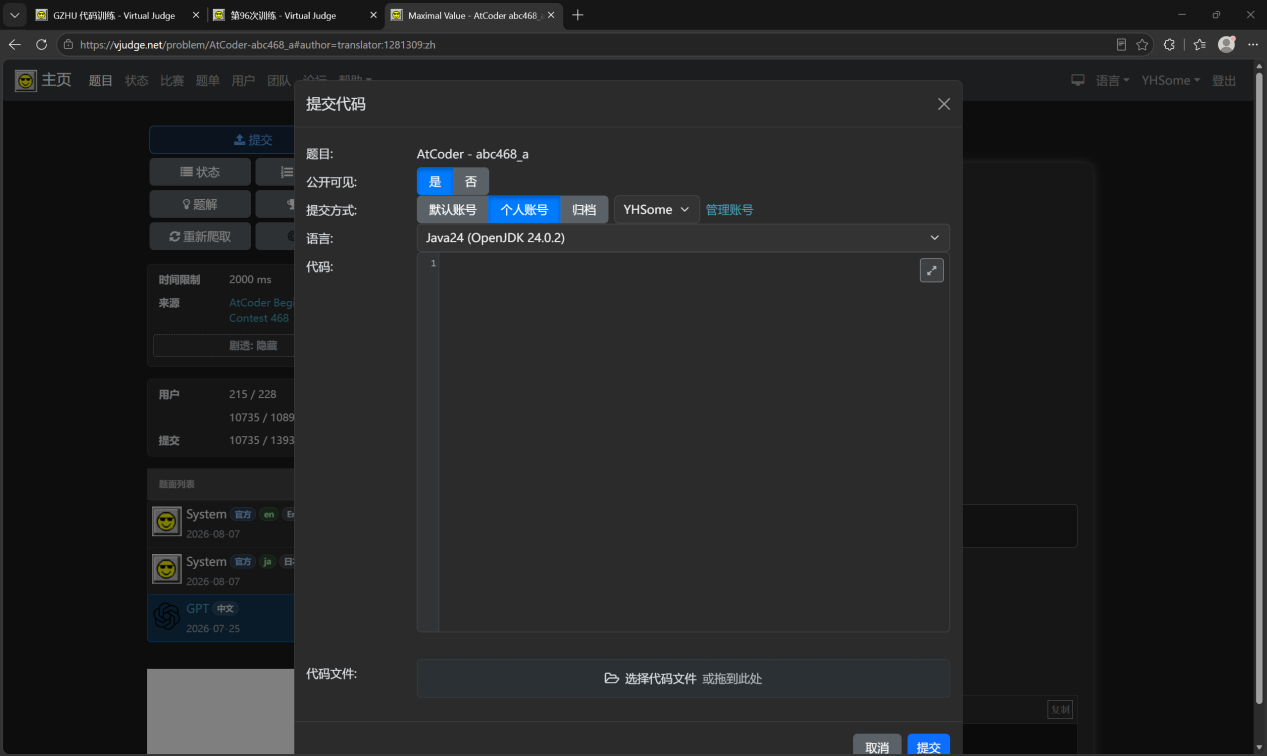Image resolution: width=1267 pixels, height=756 pixels.
Task: Open the Java24 language dropdown
Action: pyautogui.click(x=683, y=238)
